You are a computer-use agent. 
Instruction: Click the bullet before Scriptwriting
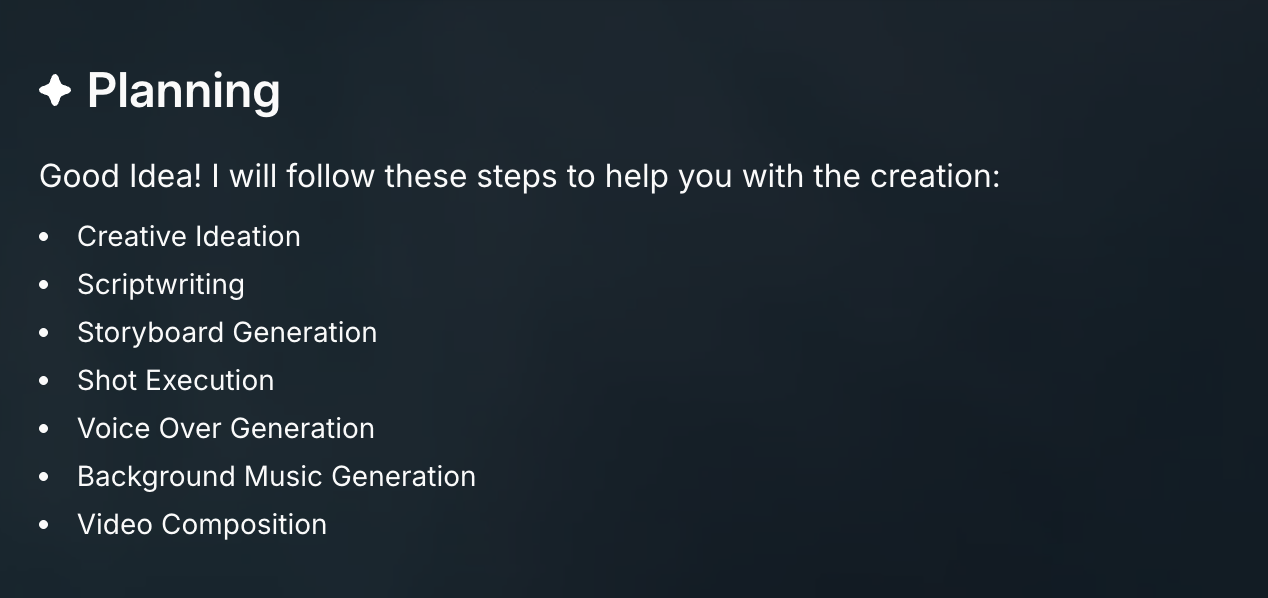pyautogui.click(x=44, y=285)
